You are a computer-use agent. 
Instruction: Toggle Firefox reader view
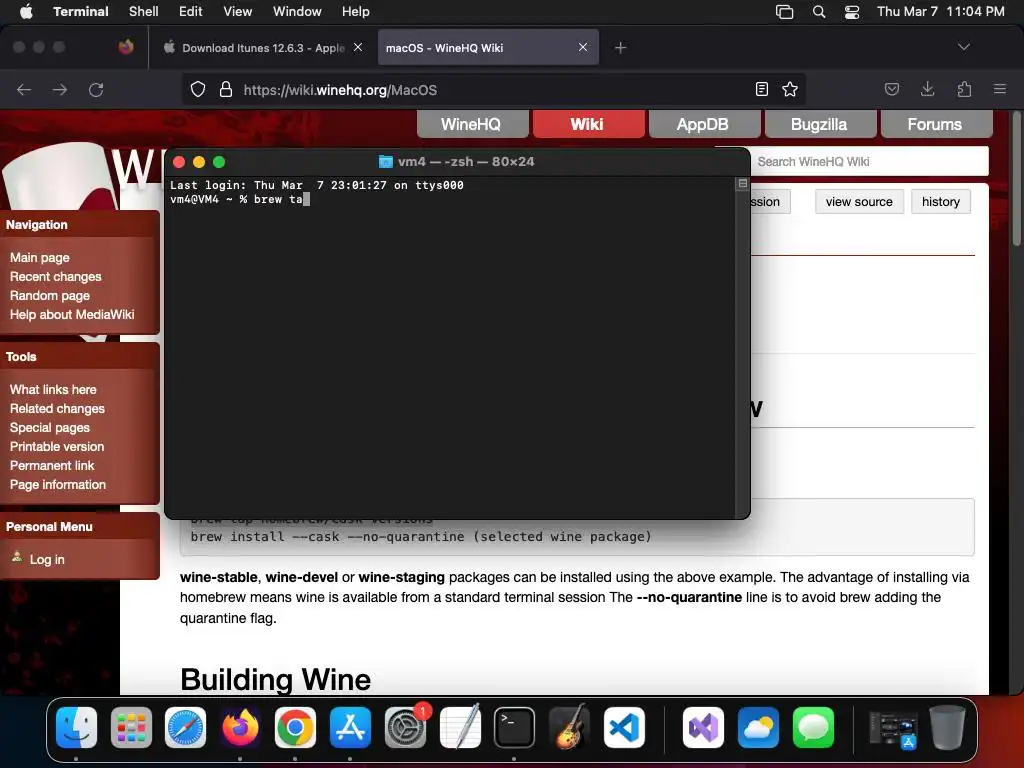coord(761,89)
